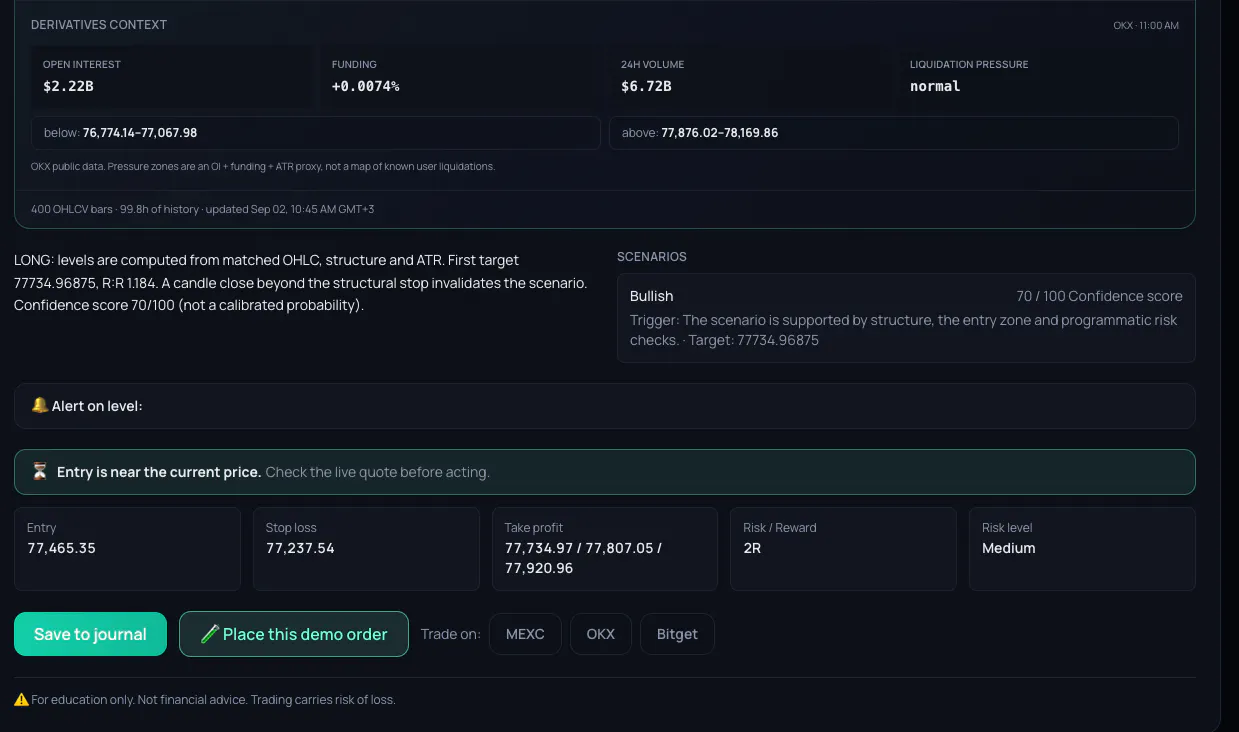This screenshot has width=1239, height=732.
Task: Click the 400 OHLCV bars history line
Action: click(x=203, y=209)
